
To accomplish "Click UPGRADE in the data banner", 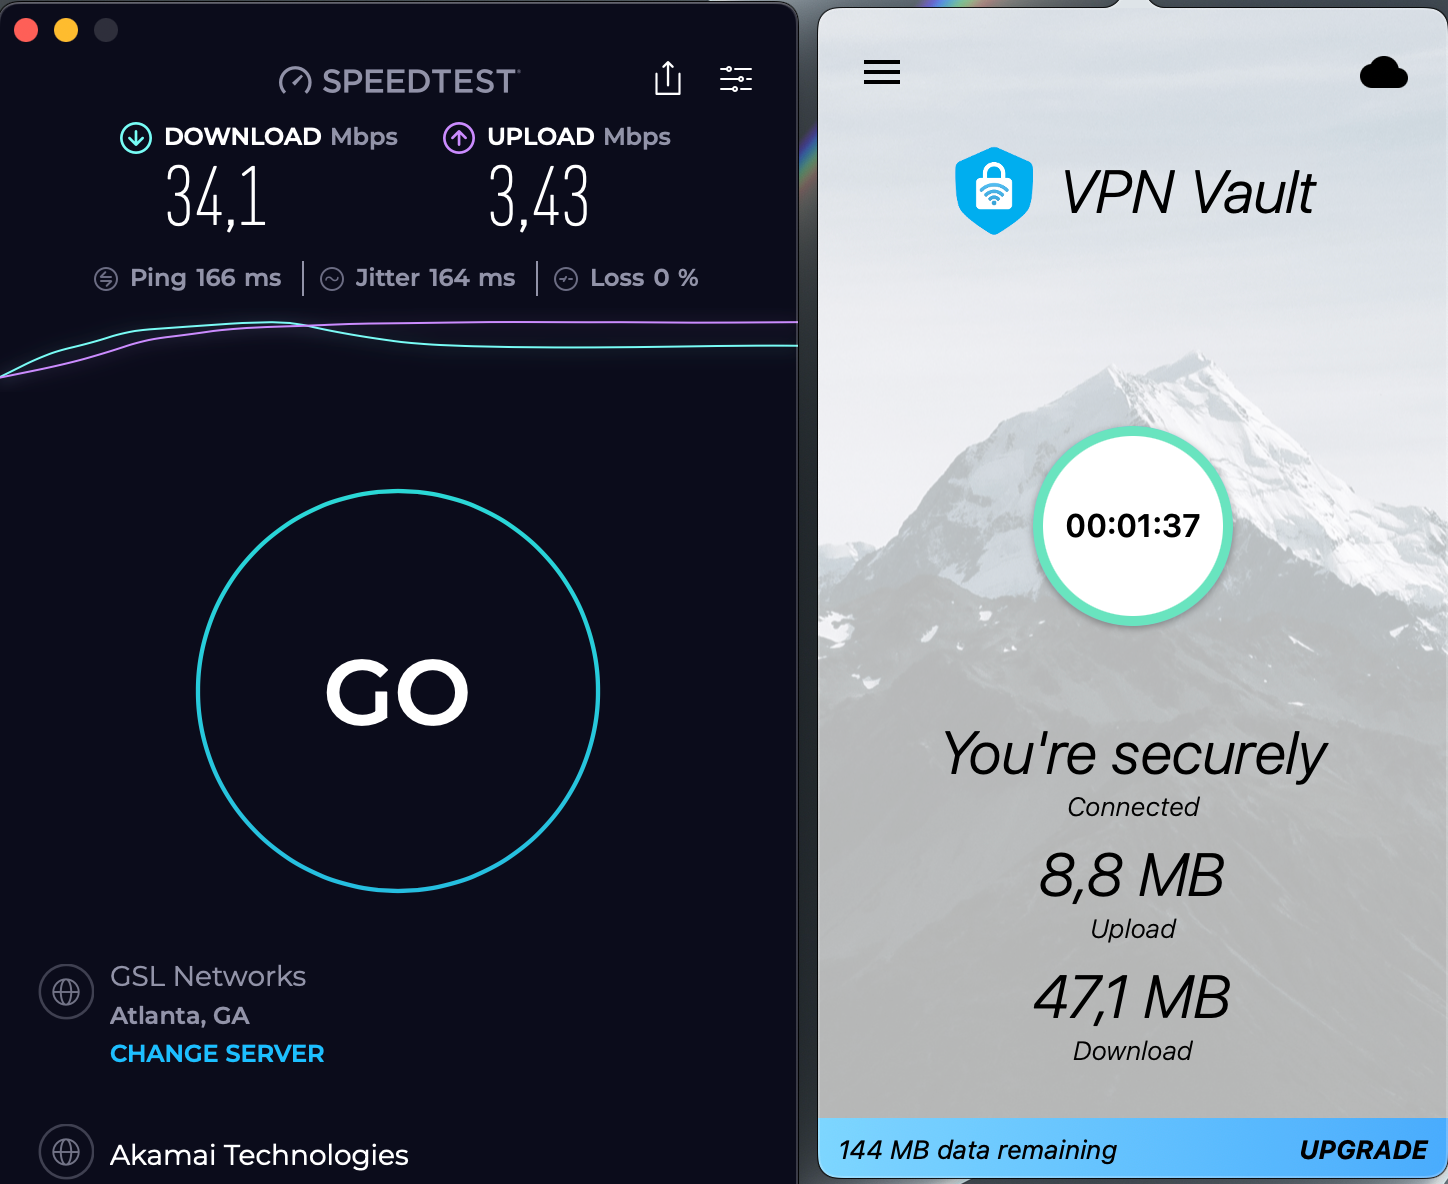I will pyautogui.click(x=1362, y=1150).
